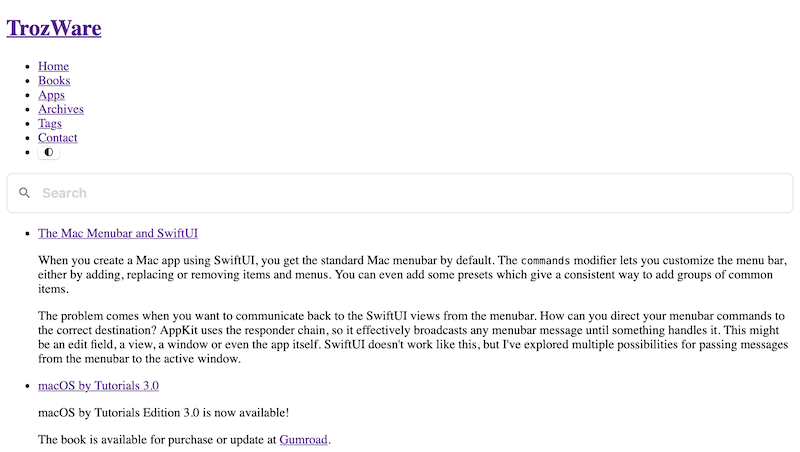Open the Books navigation link
The height and width of the screenshot is (452, 800).
coord(54,80)
